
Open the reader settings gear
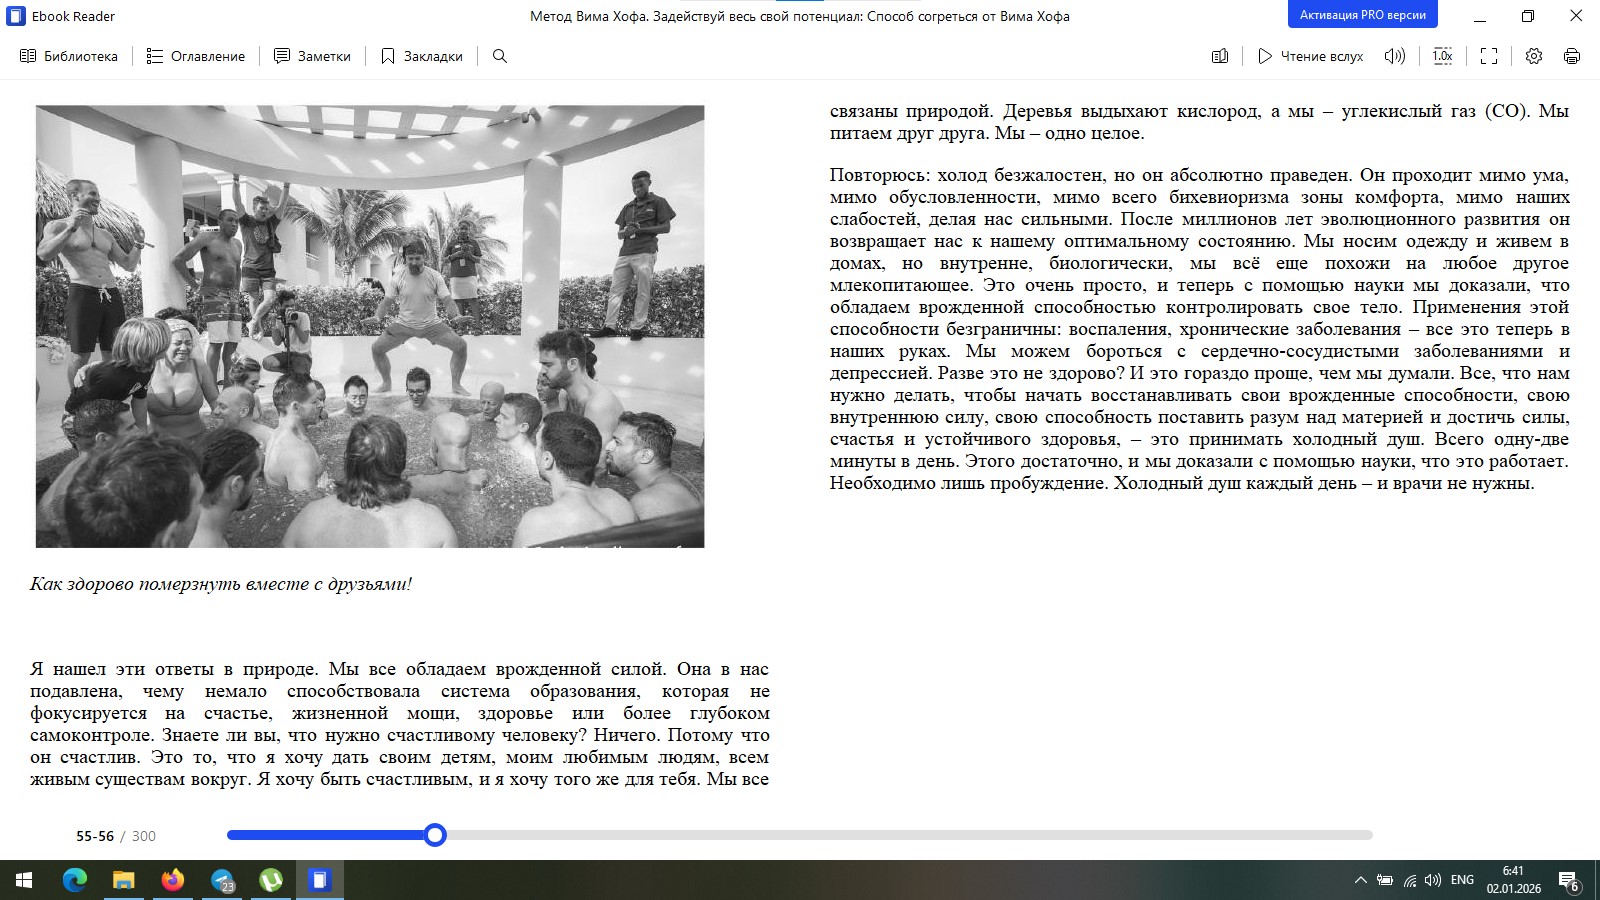point(1534,56)
